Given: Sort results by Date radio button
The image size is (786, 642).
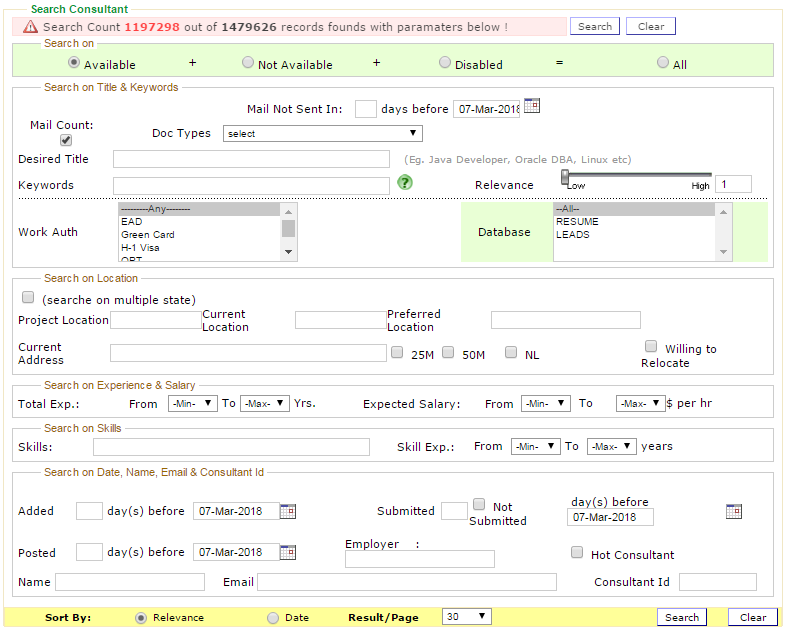Looking at the screenshot, I should [273, 618].
